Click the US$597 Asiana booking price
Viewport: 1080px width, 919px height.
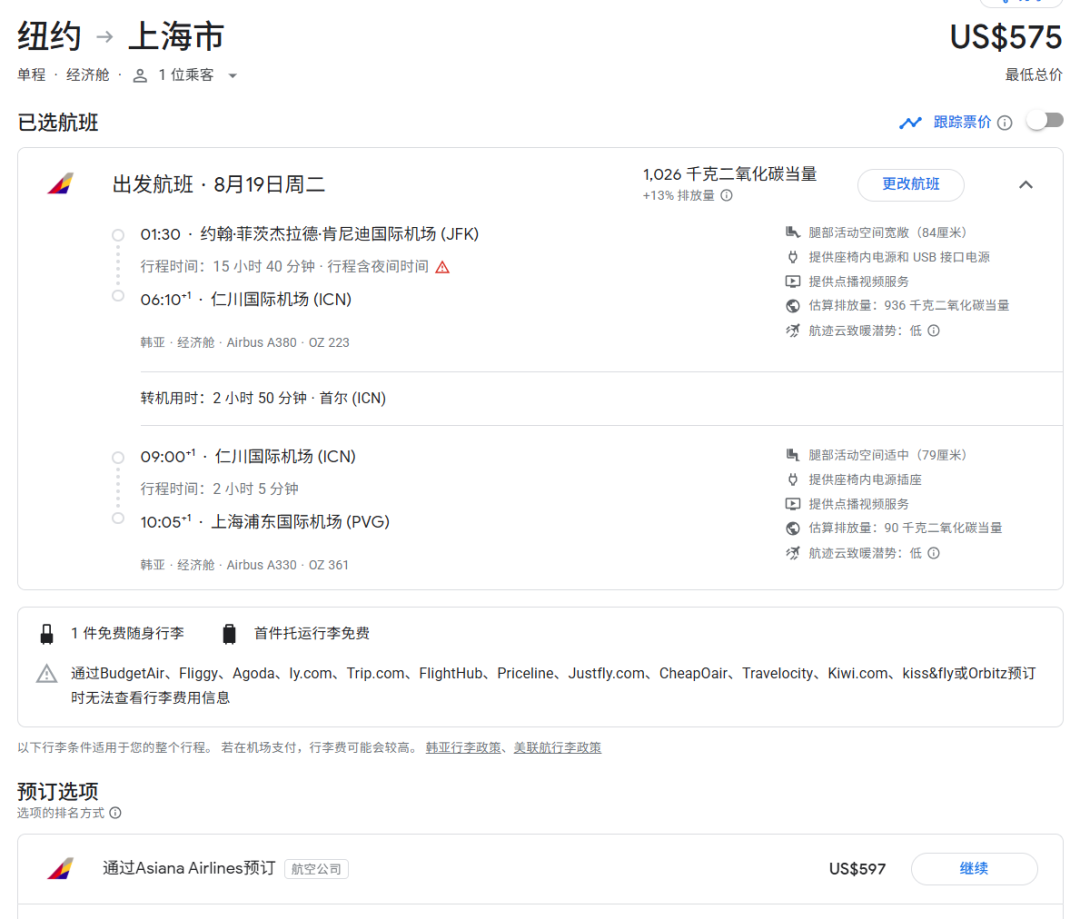tap(857, 869)
